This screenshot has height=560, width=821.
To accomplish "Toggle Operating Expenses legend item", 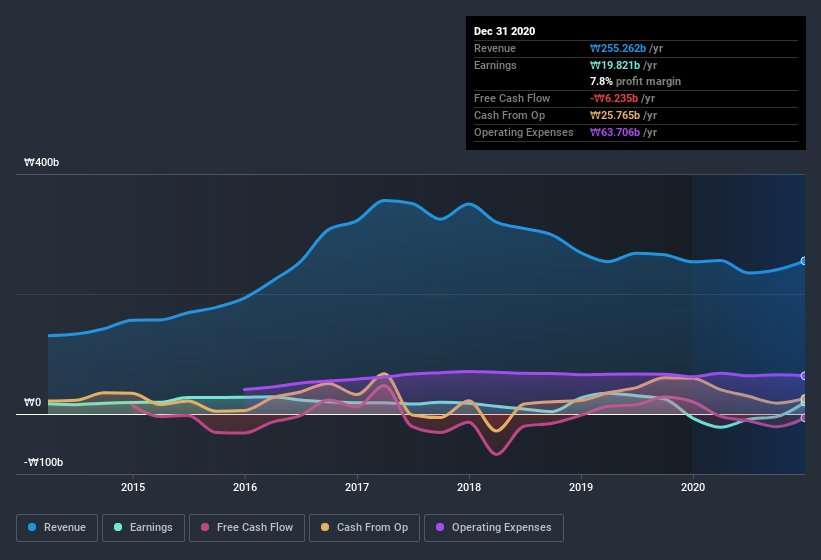I will [494, 527].
